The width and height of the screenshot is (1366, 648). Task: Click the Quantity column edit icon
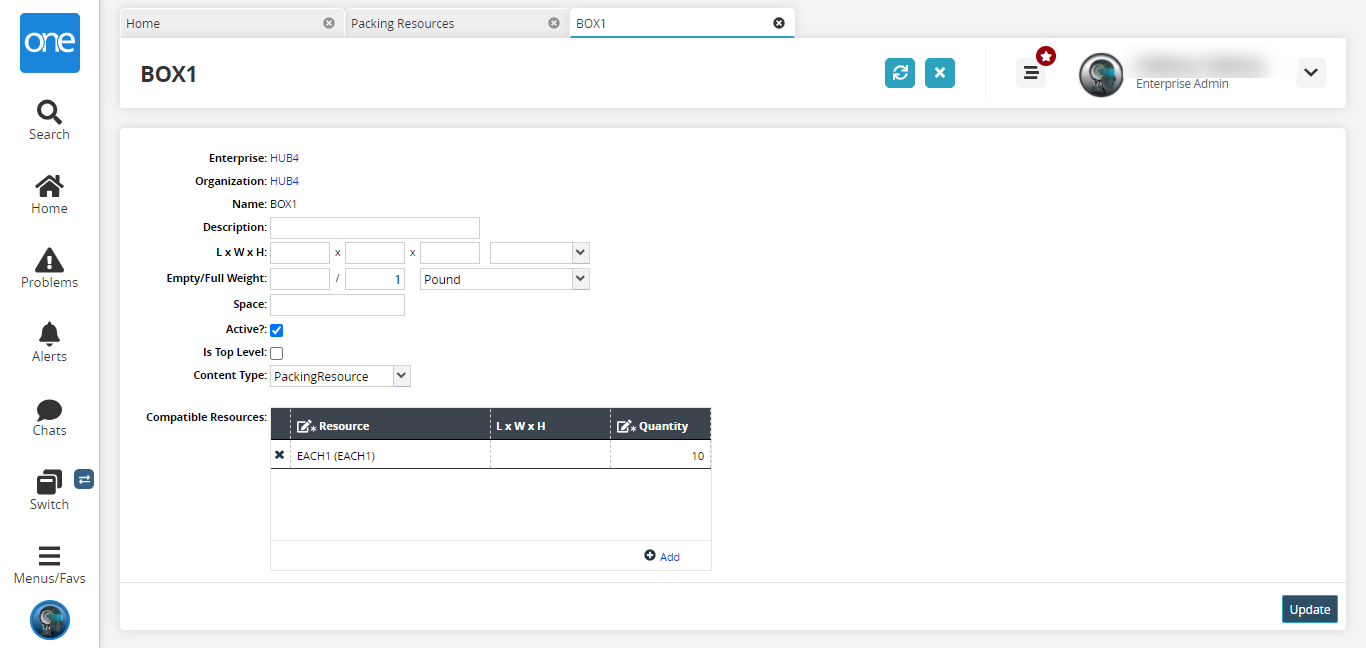tap(626, 426)
